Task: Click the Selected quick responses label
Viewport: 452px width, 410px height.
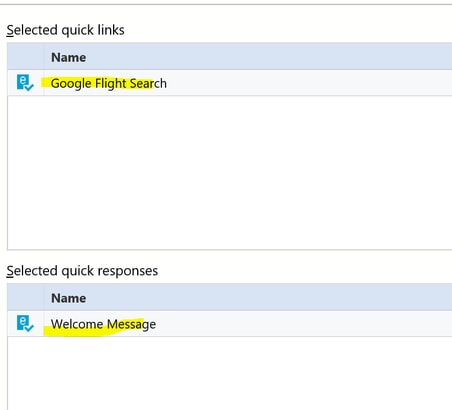Action: point(82,271)
